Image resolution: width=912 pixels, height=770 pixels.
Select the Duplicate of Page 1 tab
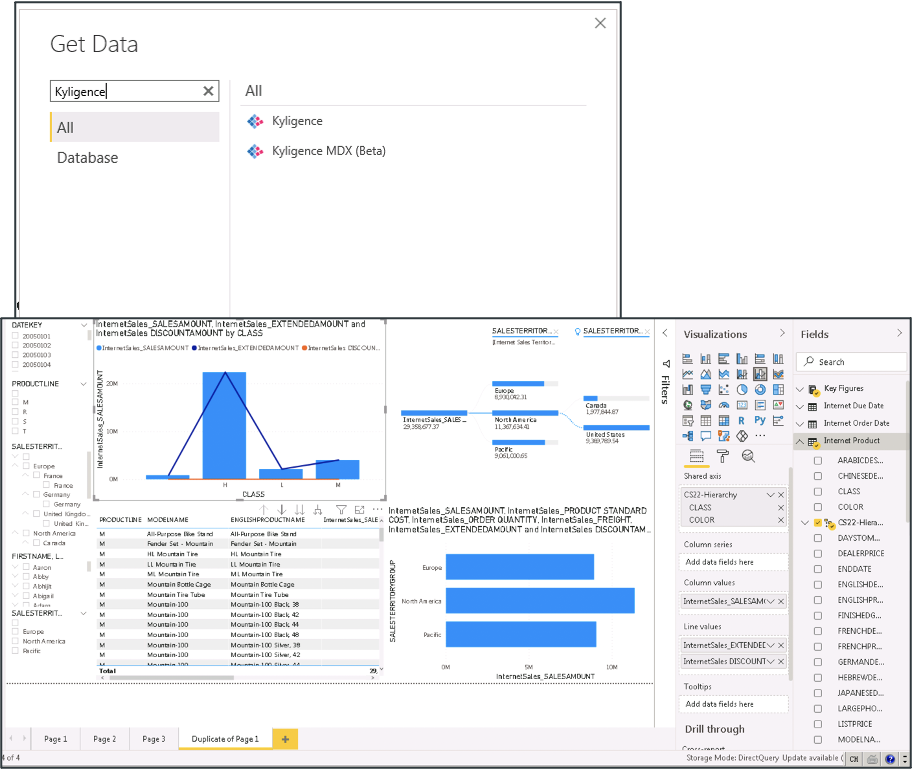(225, 739)
